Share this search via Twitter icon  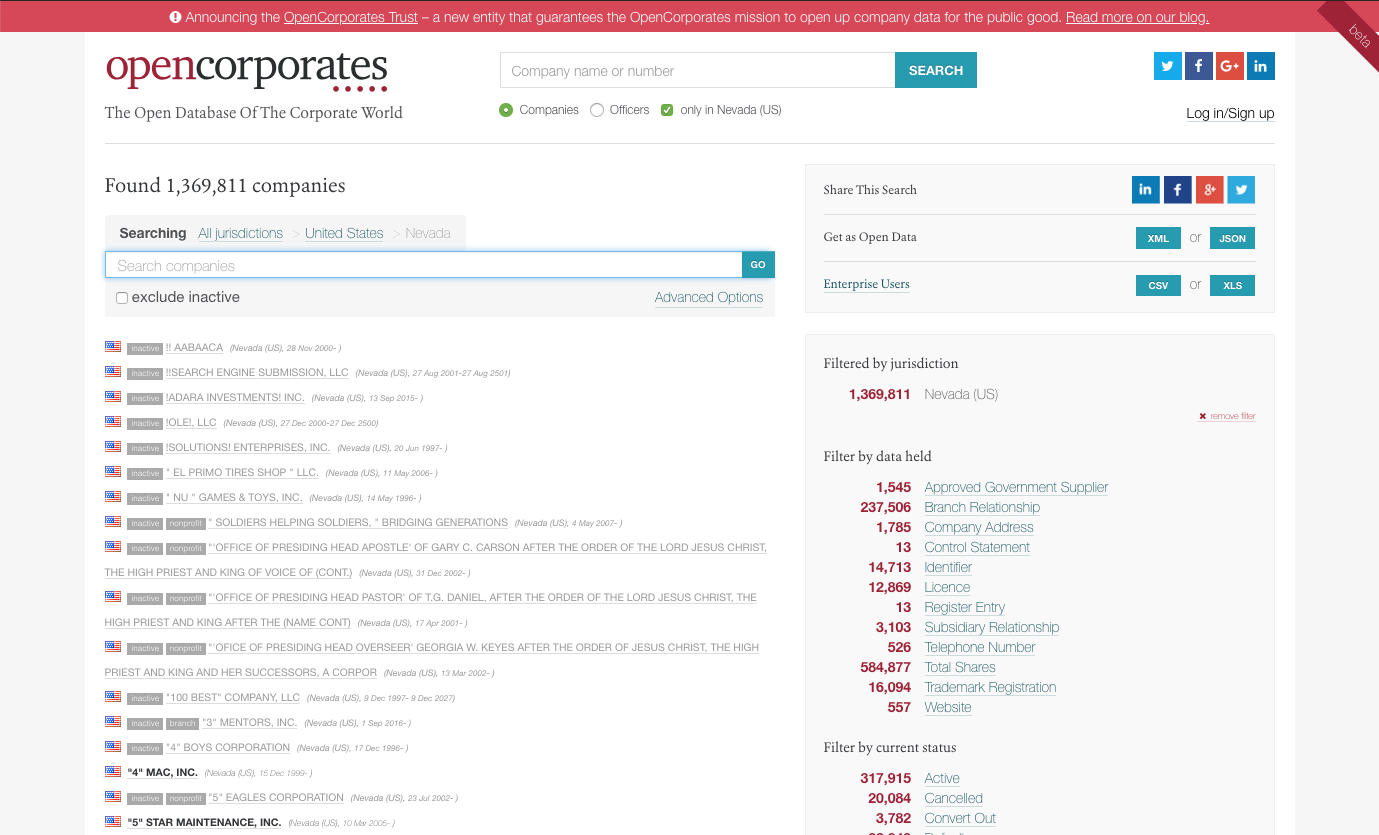(x=1241, y=189)
